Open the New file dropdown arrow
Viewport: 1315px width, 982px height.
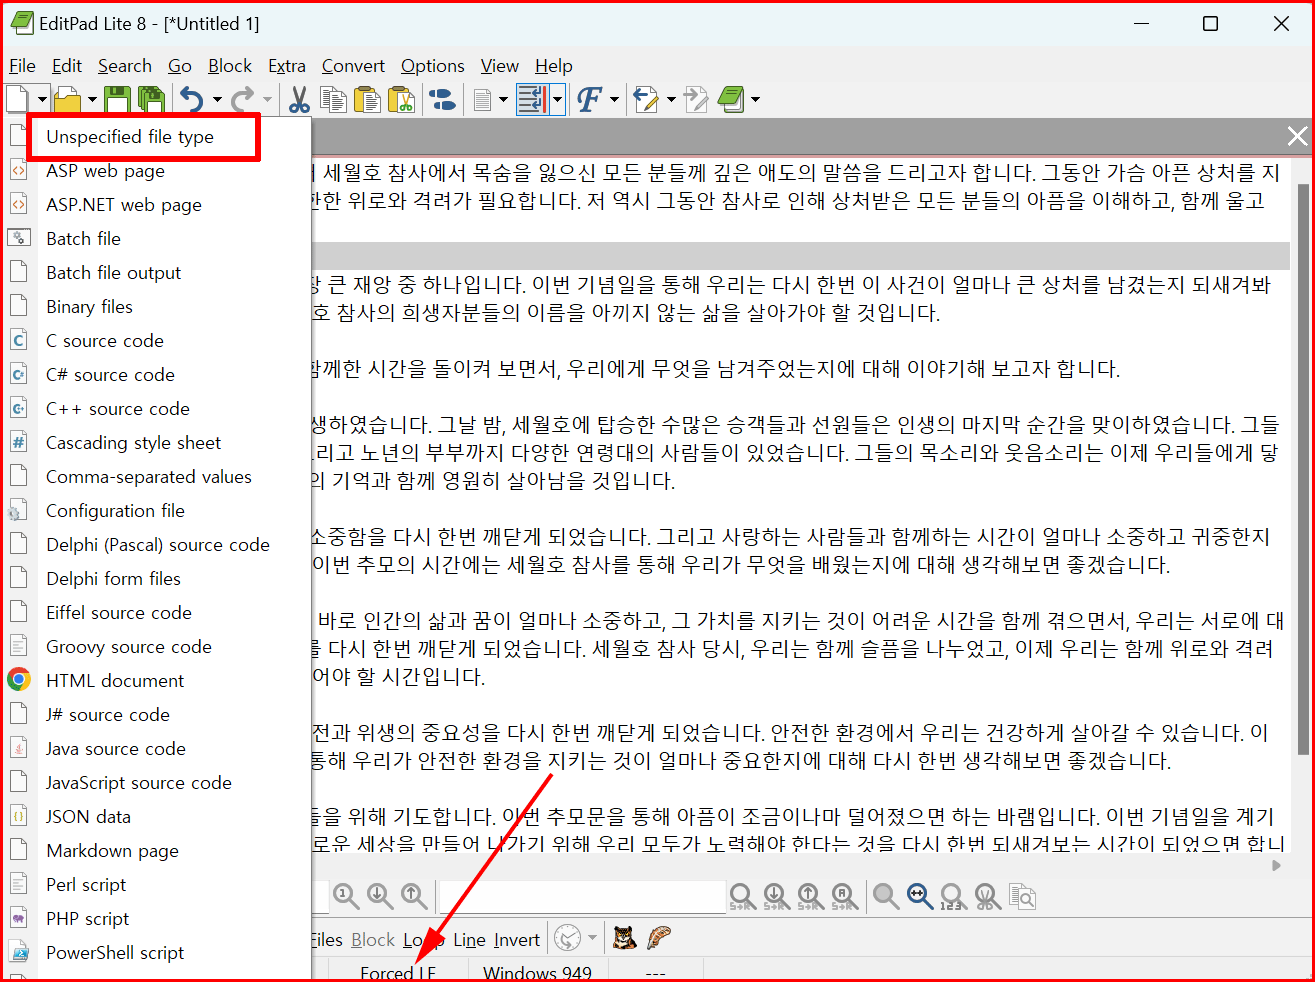[41, 99]
